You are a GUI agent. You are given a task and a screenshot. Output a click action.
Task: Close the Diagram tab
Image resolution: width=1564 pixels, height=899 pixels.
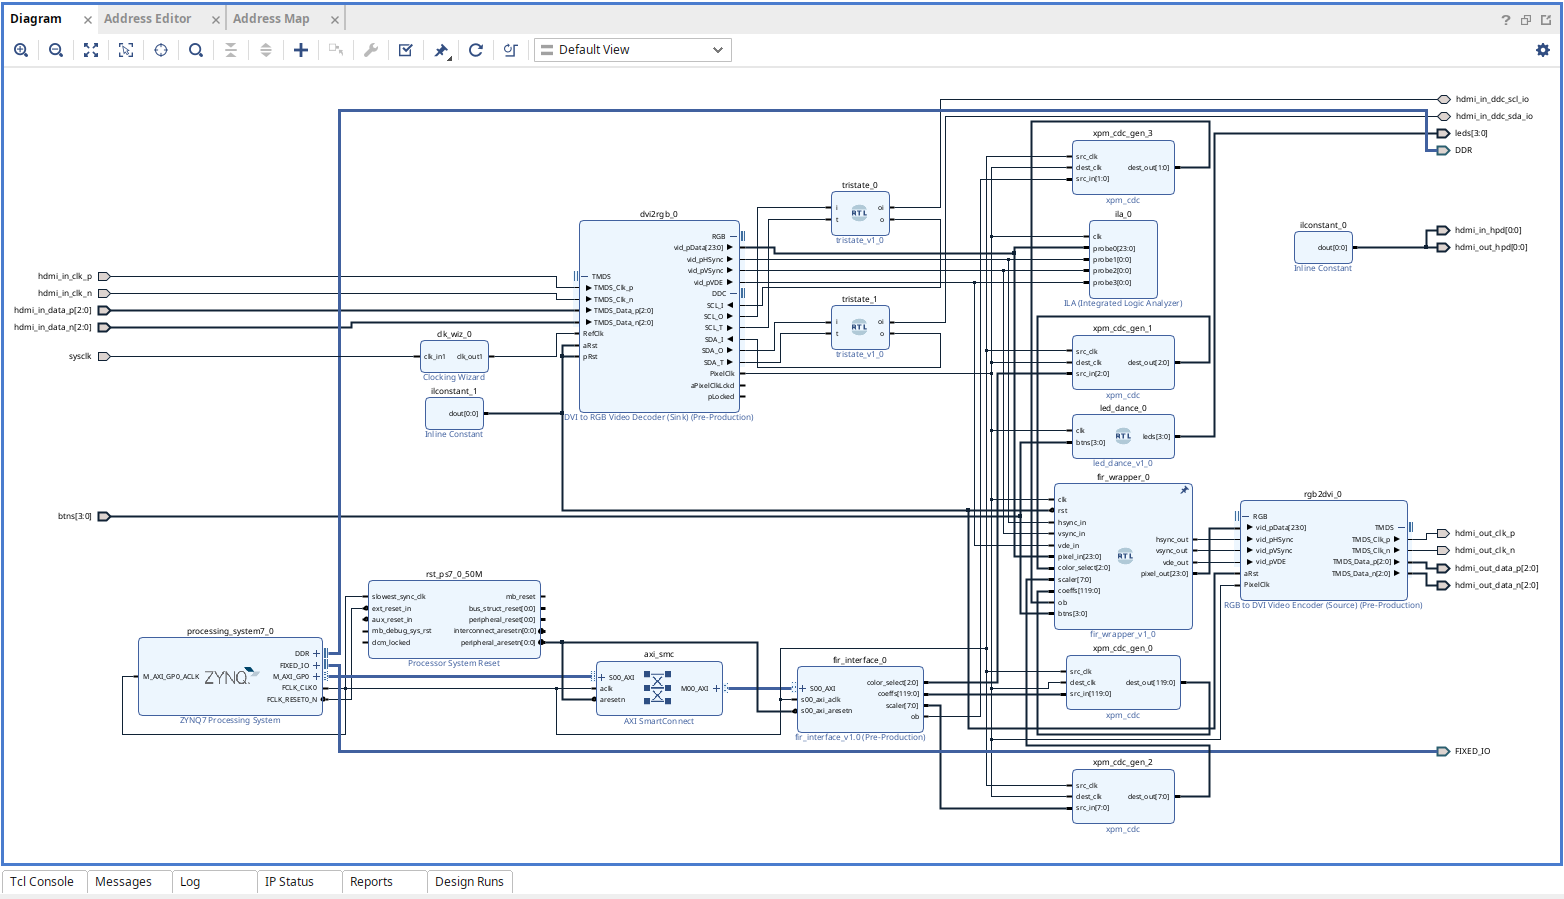point(88,20)
